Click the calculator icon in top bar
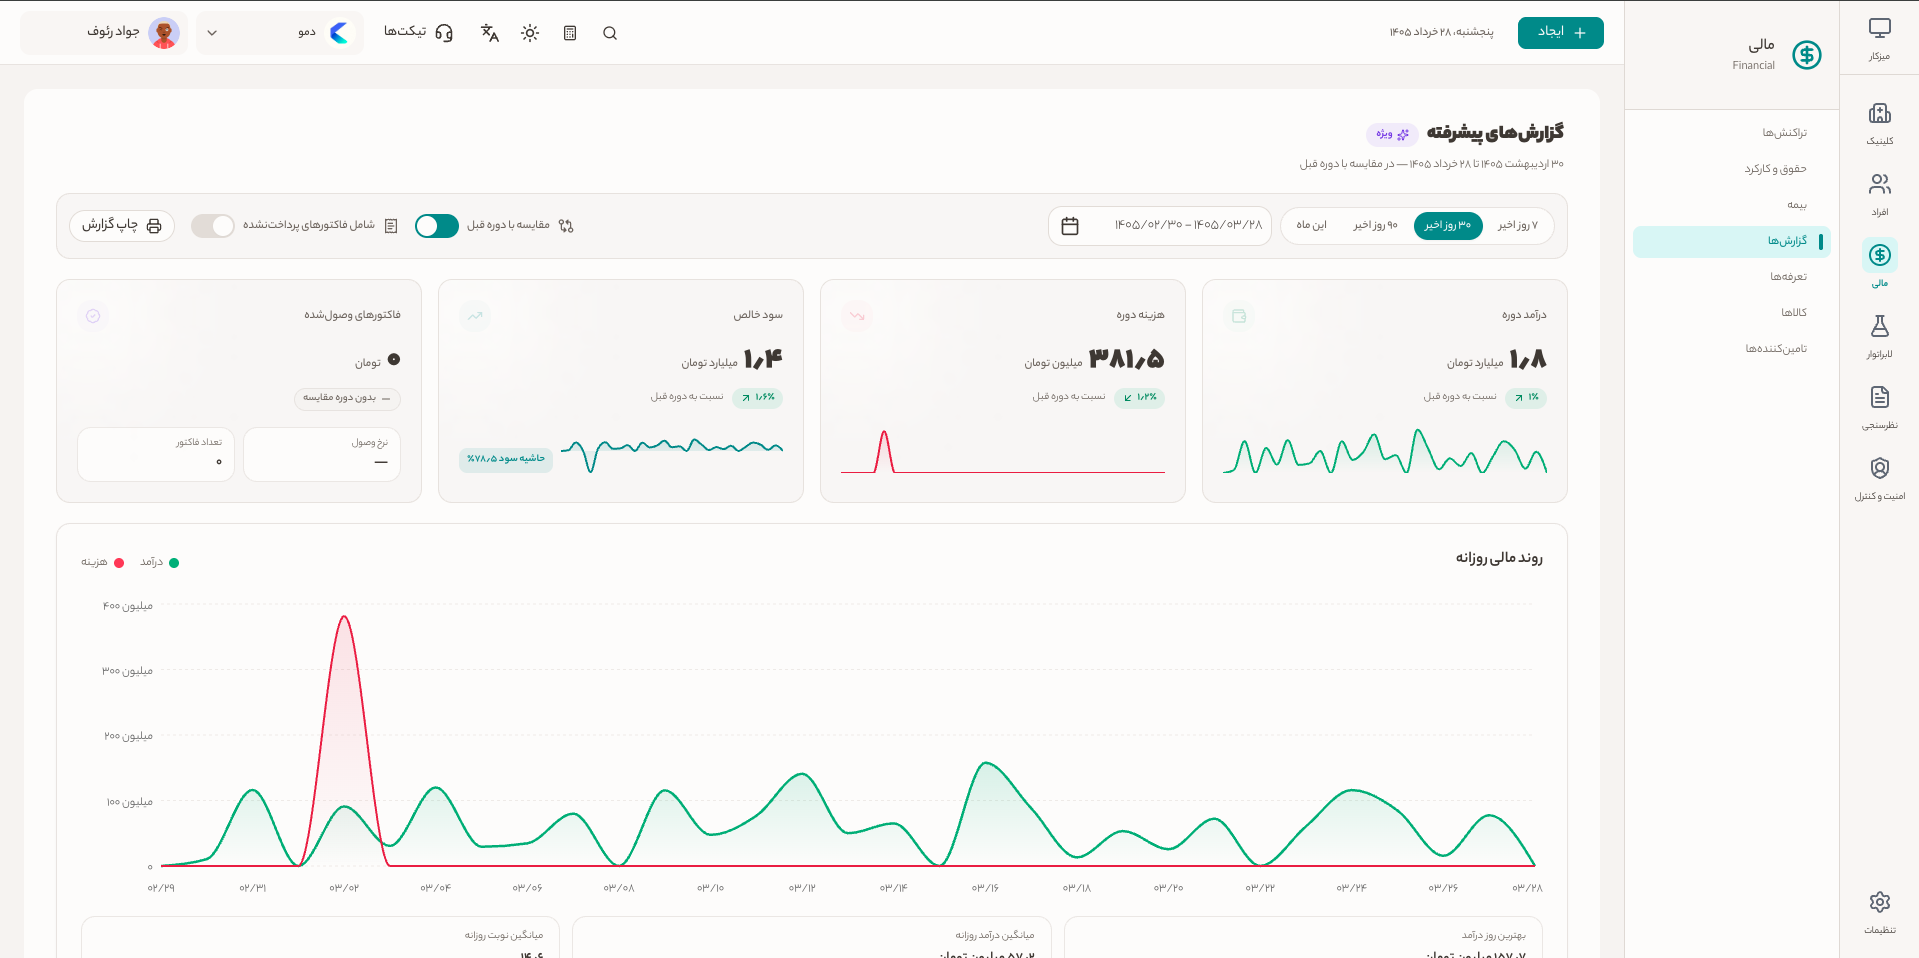This screenshot has height=958, width=1919. coord(570,33)
